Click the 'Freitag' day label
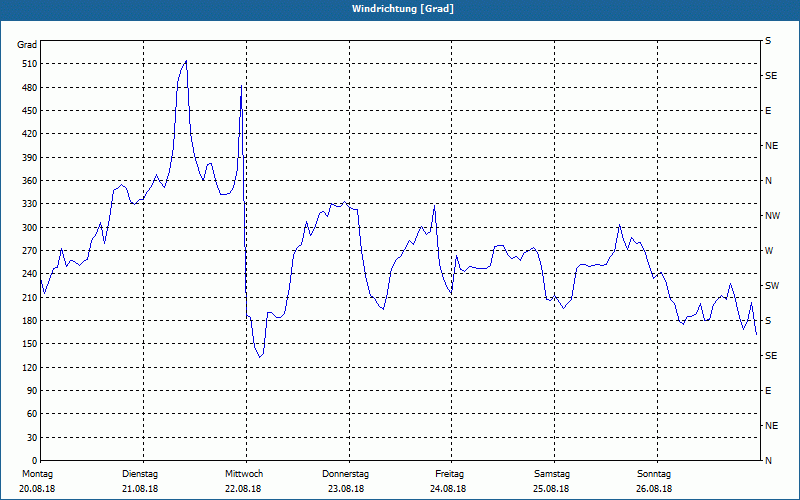The height and width of the screenshot is (500, 800). pos(449,474)
